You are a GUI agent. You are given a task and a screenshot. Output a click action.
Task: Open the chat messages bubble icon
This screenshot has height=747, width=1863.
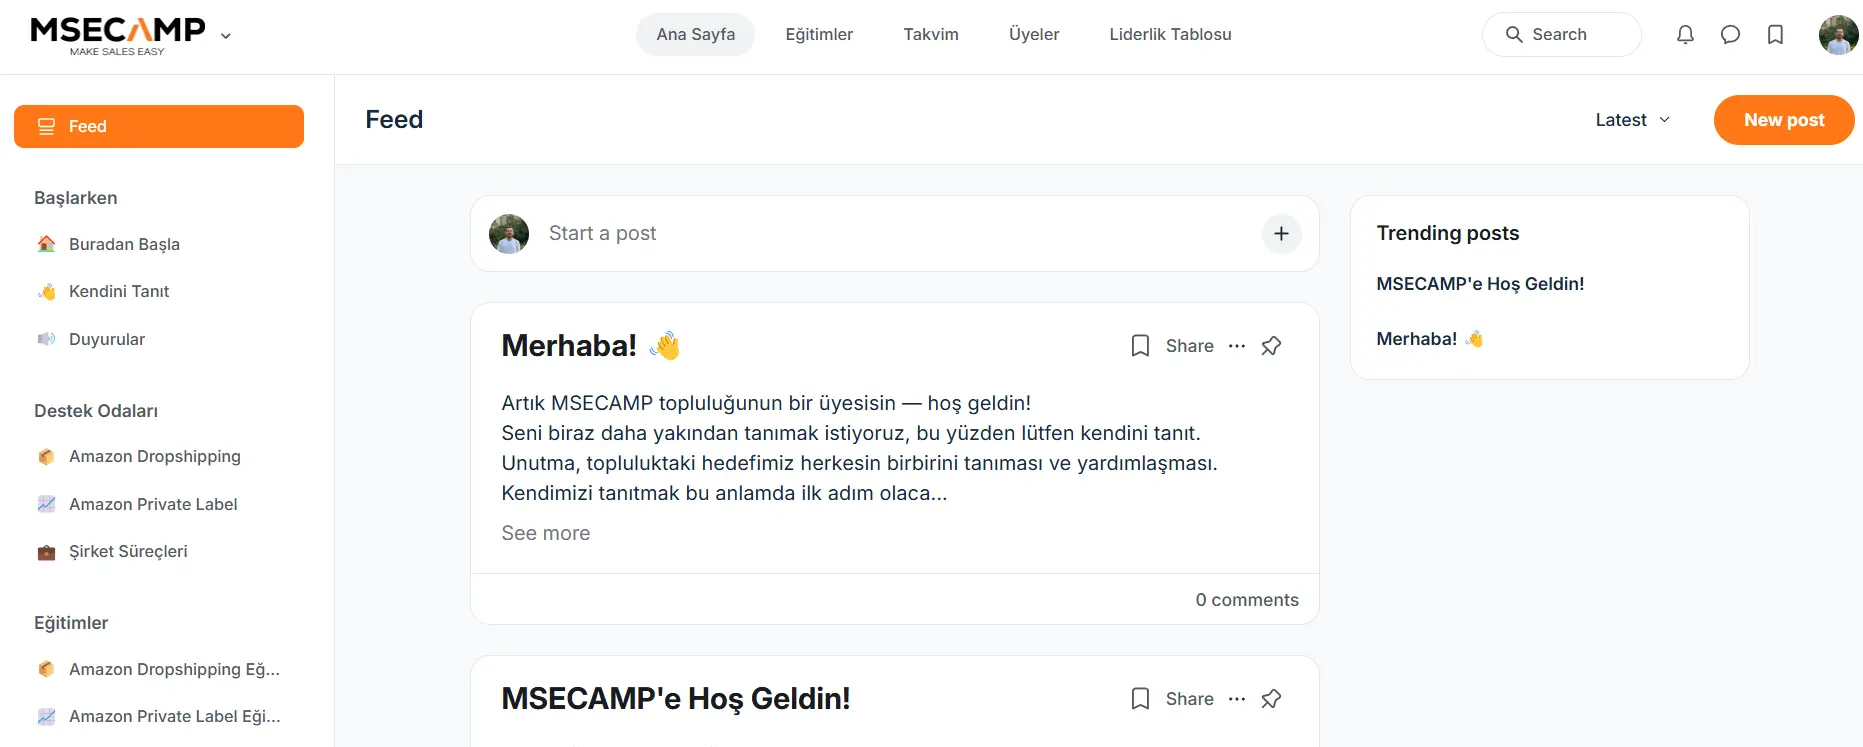[x=1730, y=35]
